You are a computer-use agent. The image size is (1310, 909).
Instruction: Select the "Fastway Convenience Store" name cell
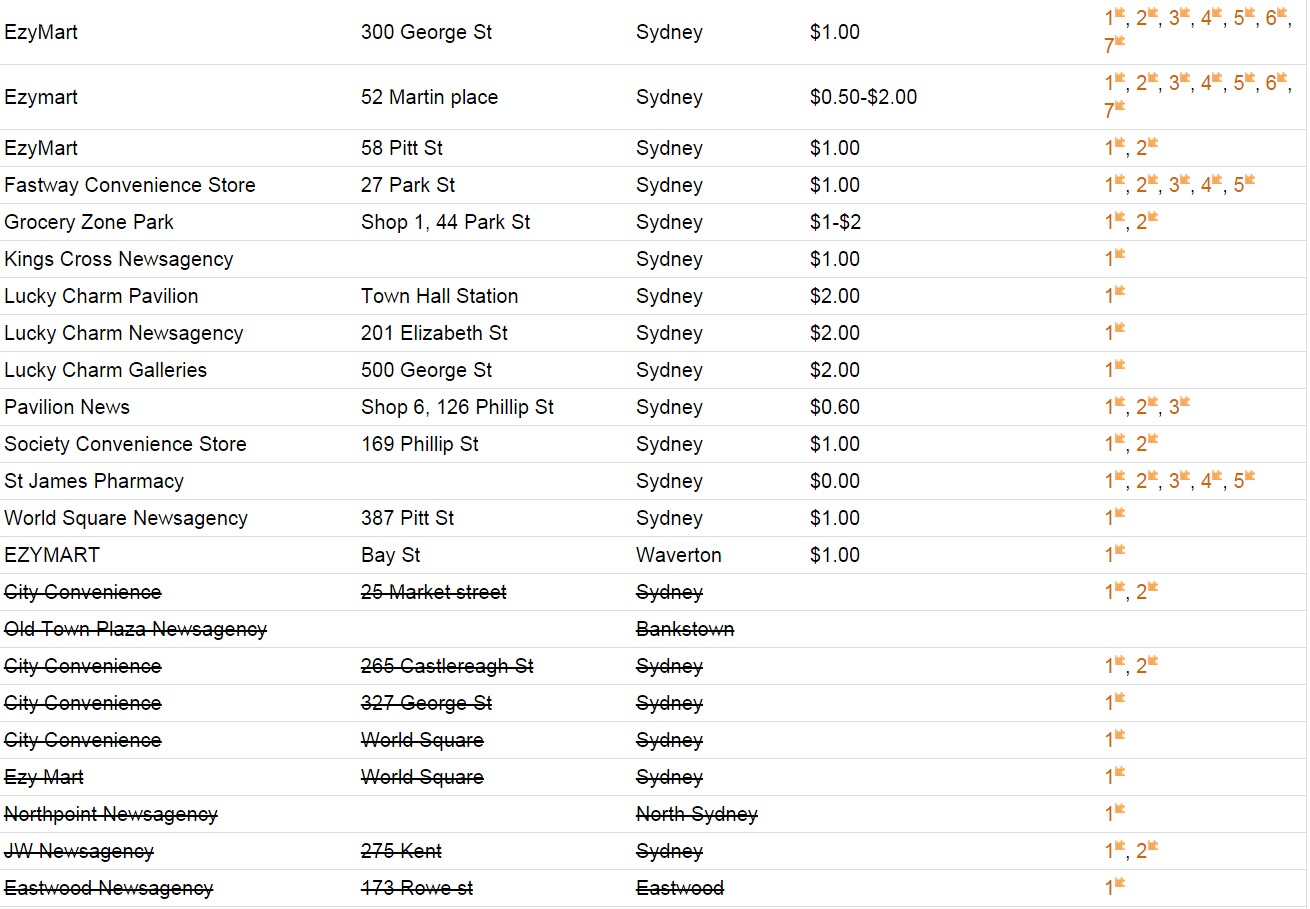pyautogui.click(x=130, y=185)
